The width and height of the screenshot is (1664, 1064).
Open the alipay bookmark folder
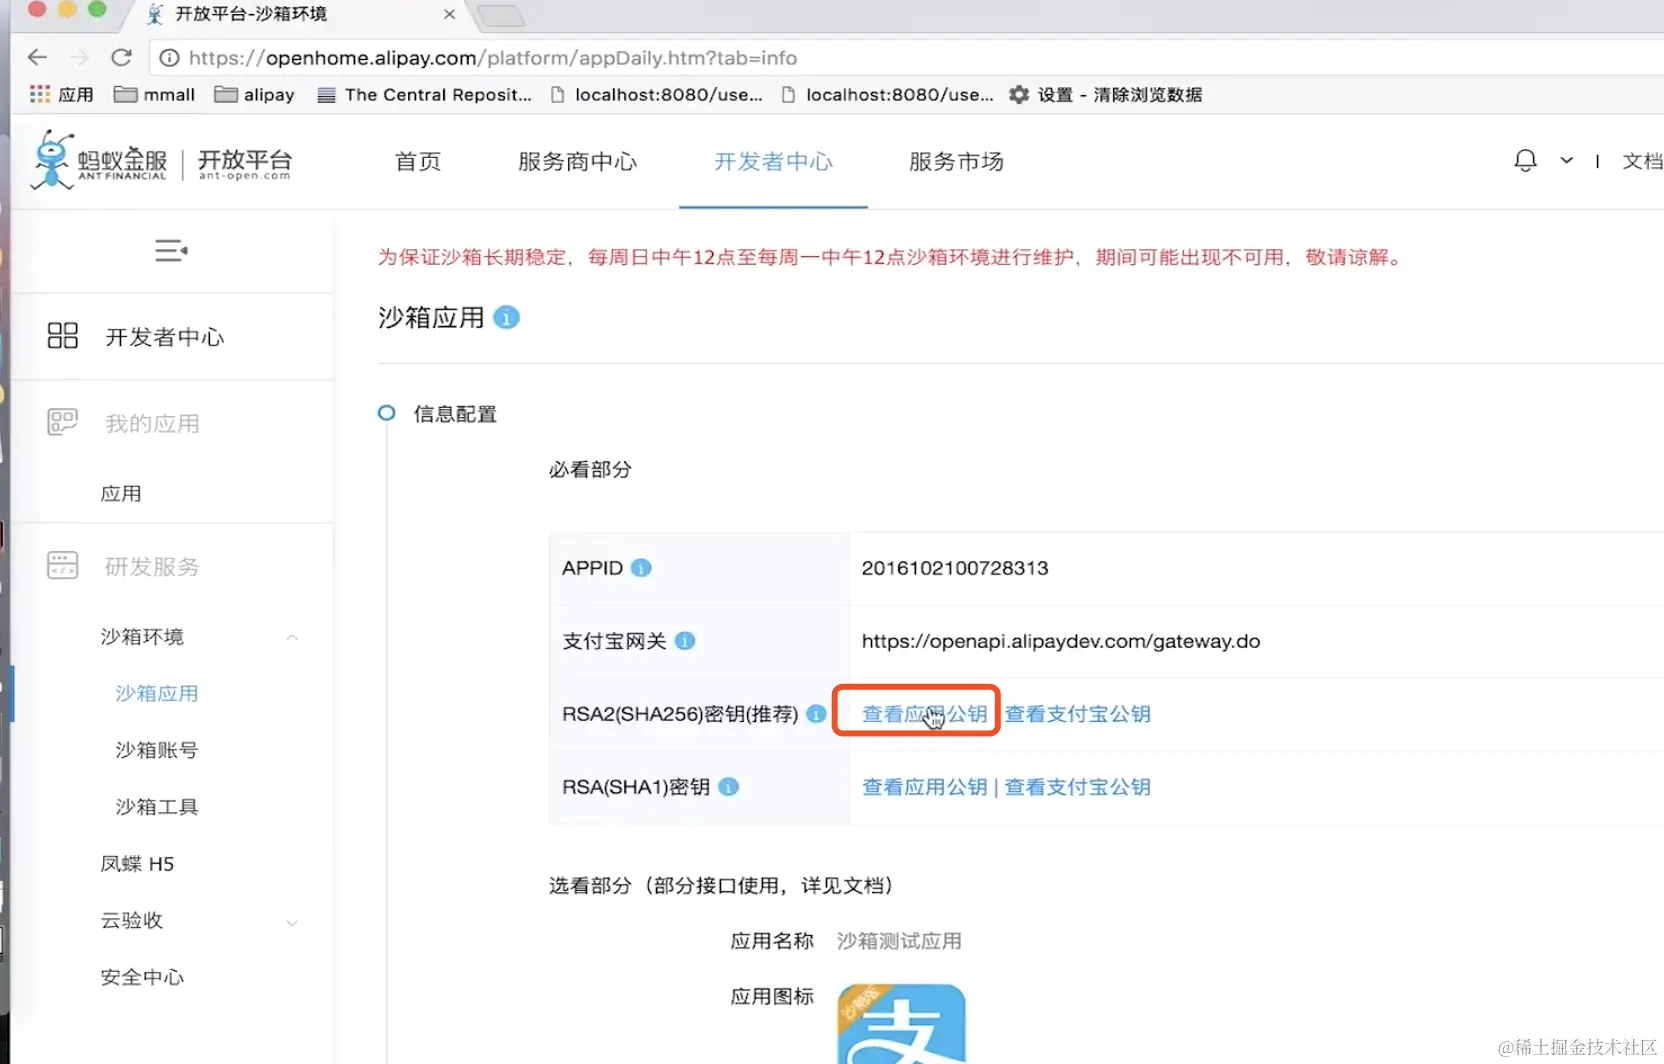pos(255,94)
